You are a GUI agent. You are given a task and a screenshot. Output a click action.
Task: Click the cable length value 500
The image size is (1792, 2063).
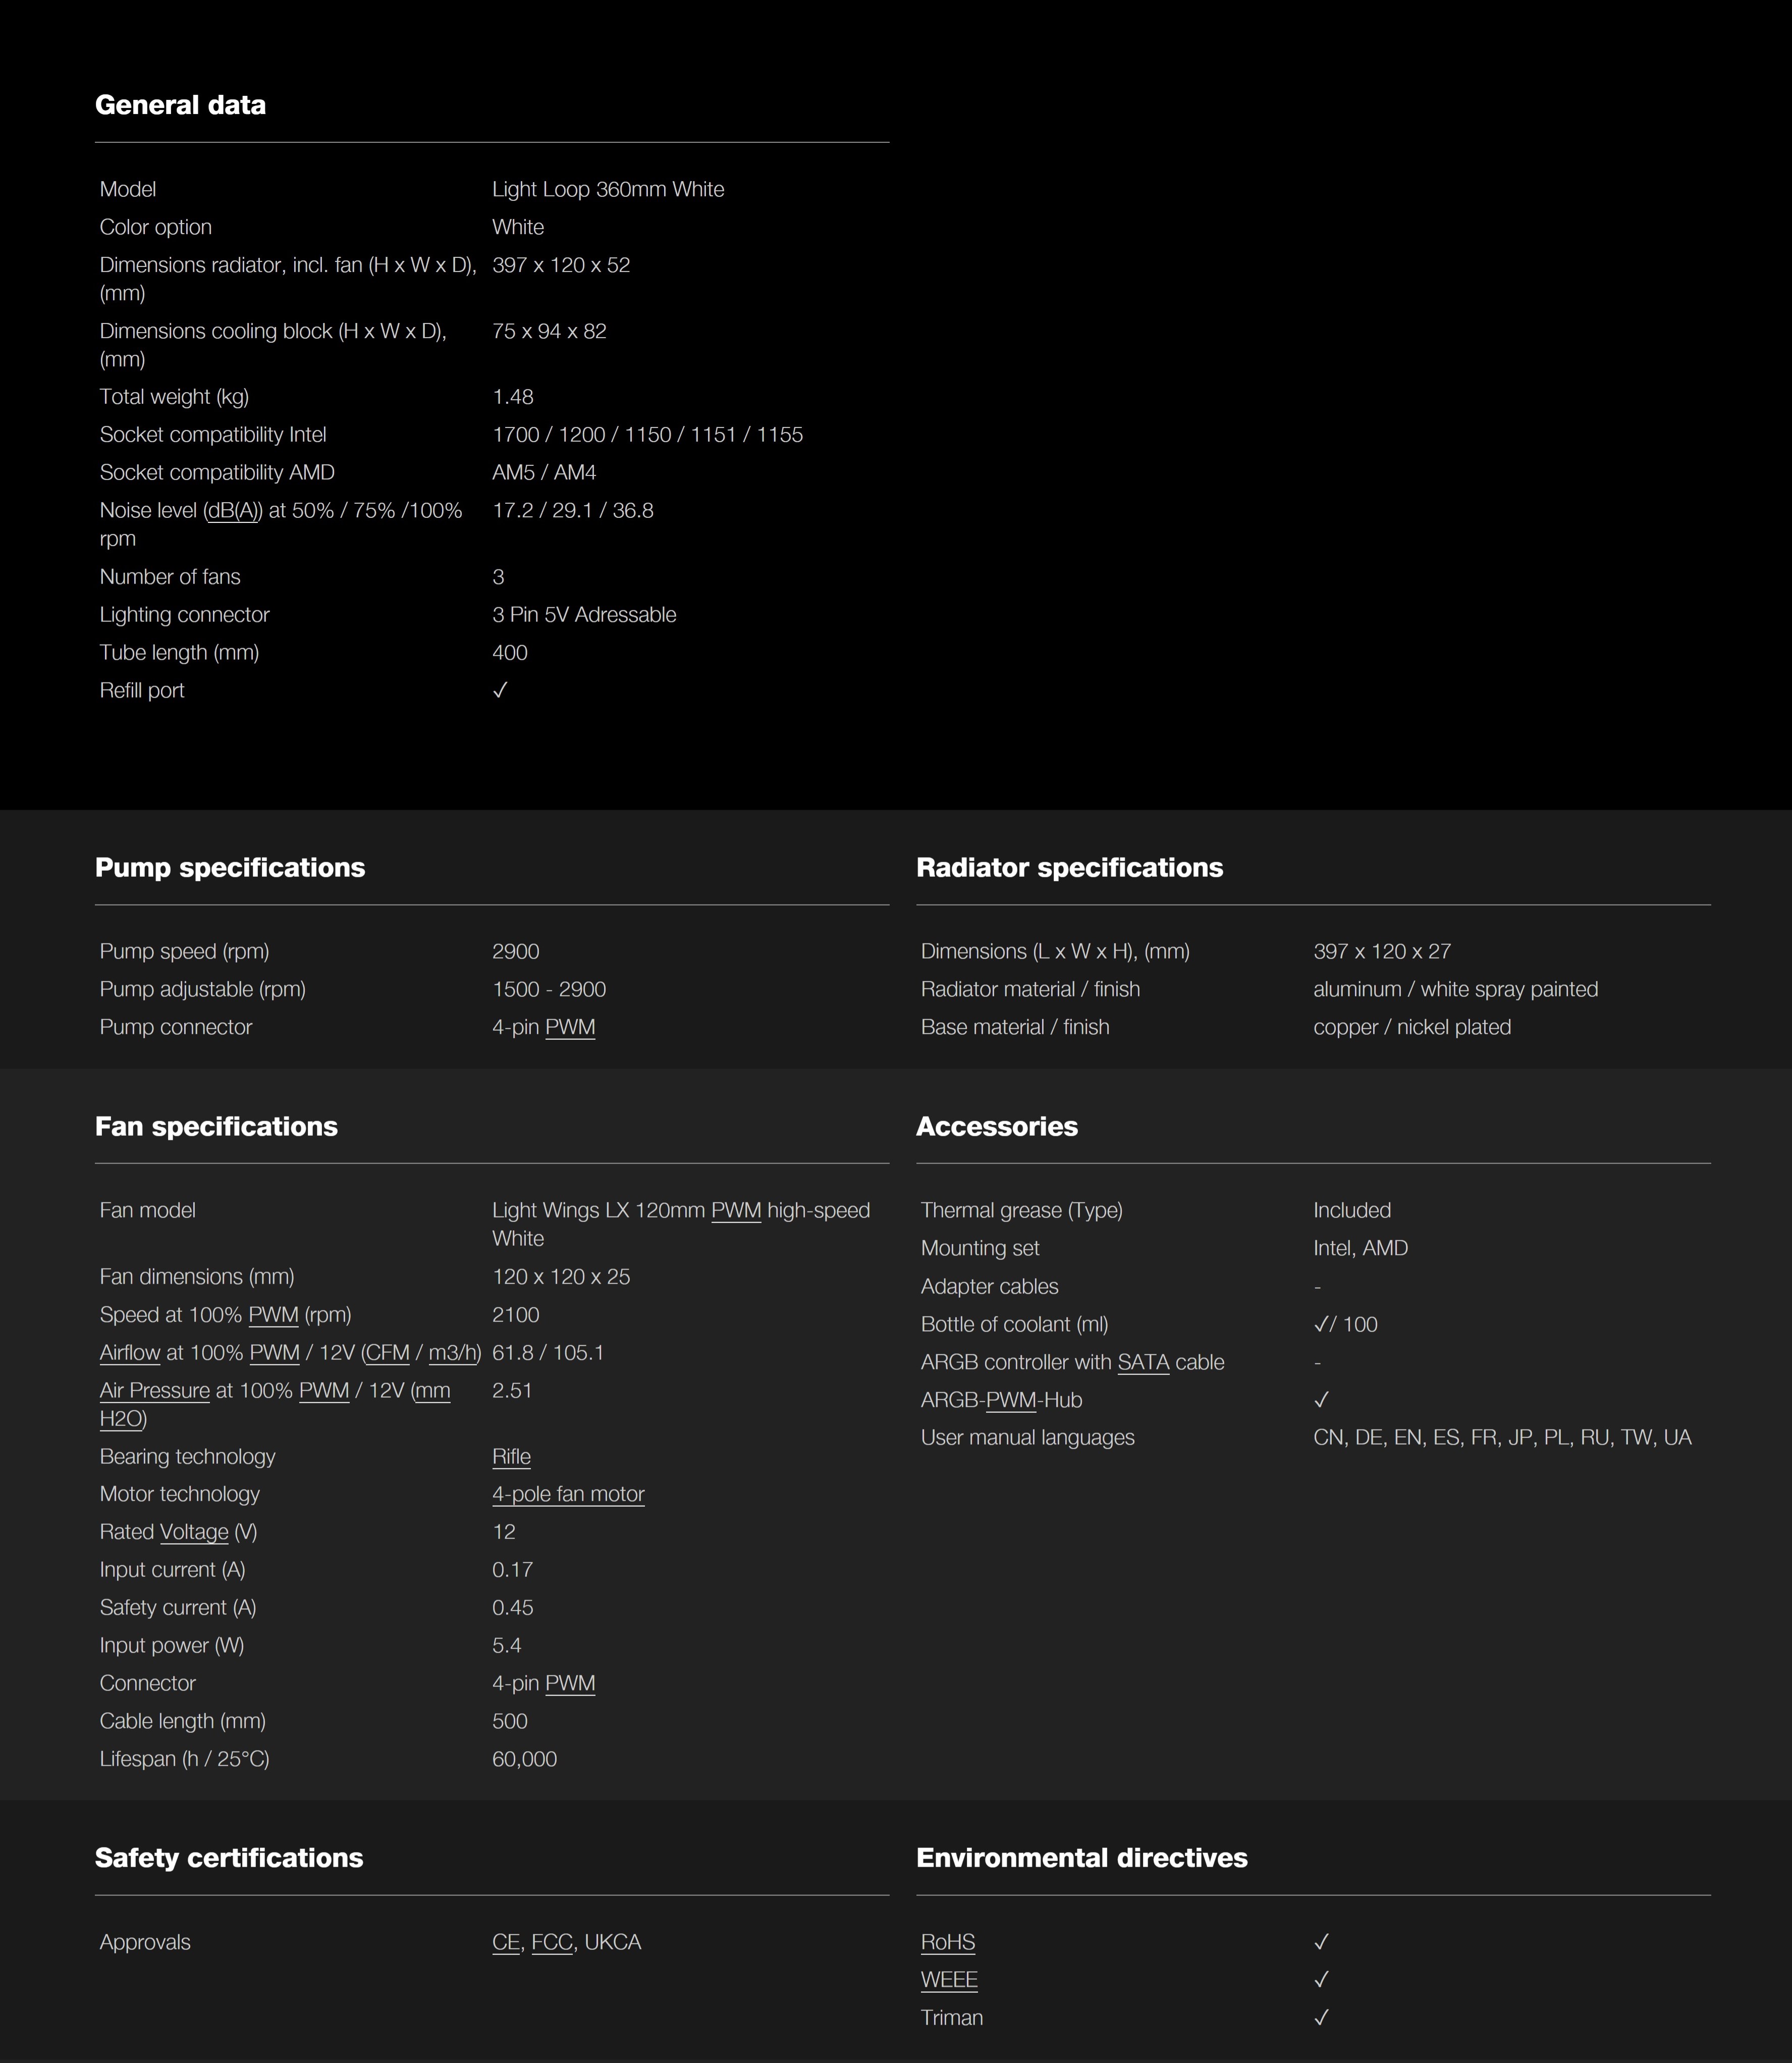pos(510,1721)
